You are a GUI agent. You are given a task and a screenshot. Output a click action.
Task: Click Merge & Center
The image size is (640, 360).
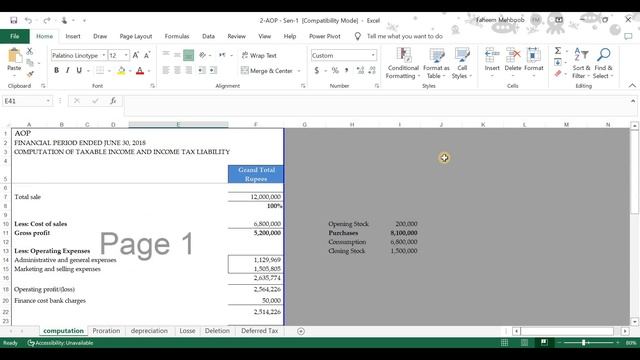(x=267, y=71)
